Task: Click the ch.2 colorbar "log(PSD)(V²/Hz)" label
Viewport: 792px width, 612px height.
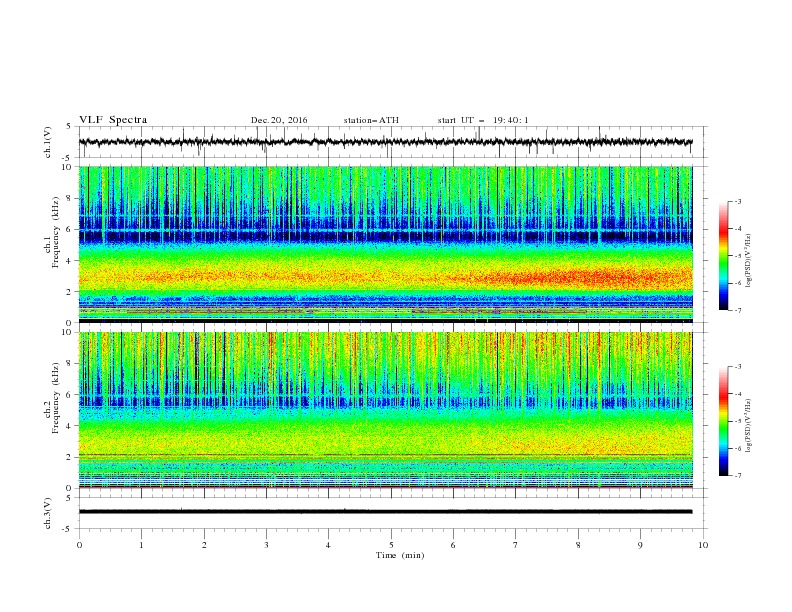Action: pyautogui.click(x=748, y=425)
